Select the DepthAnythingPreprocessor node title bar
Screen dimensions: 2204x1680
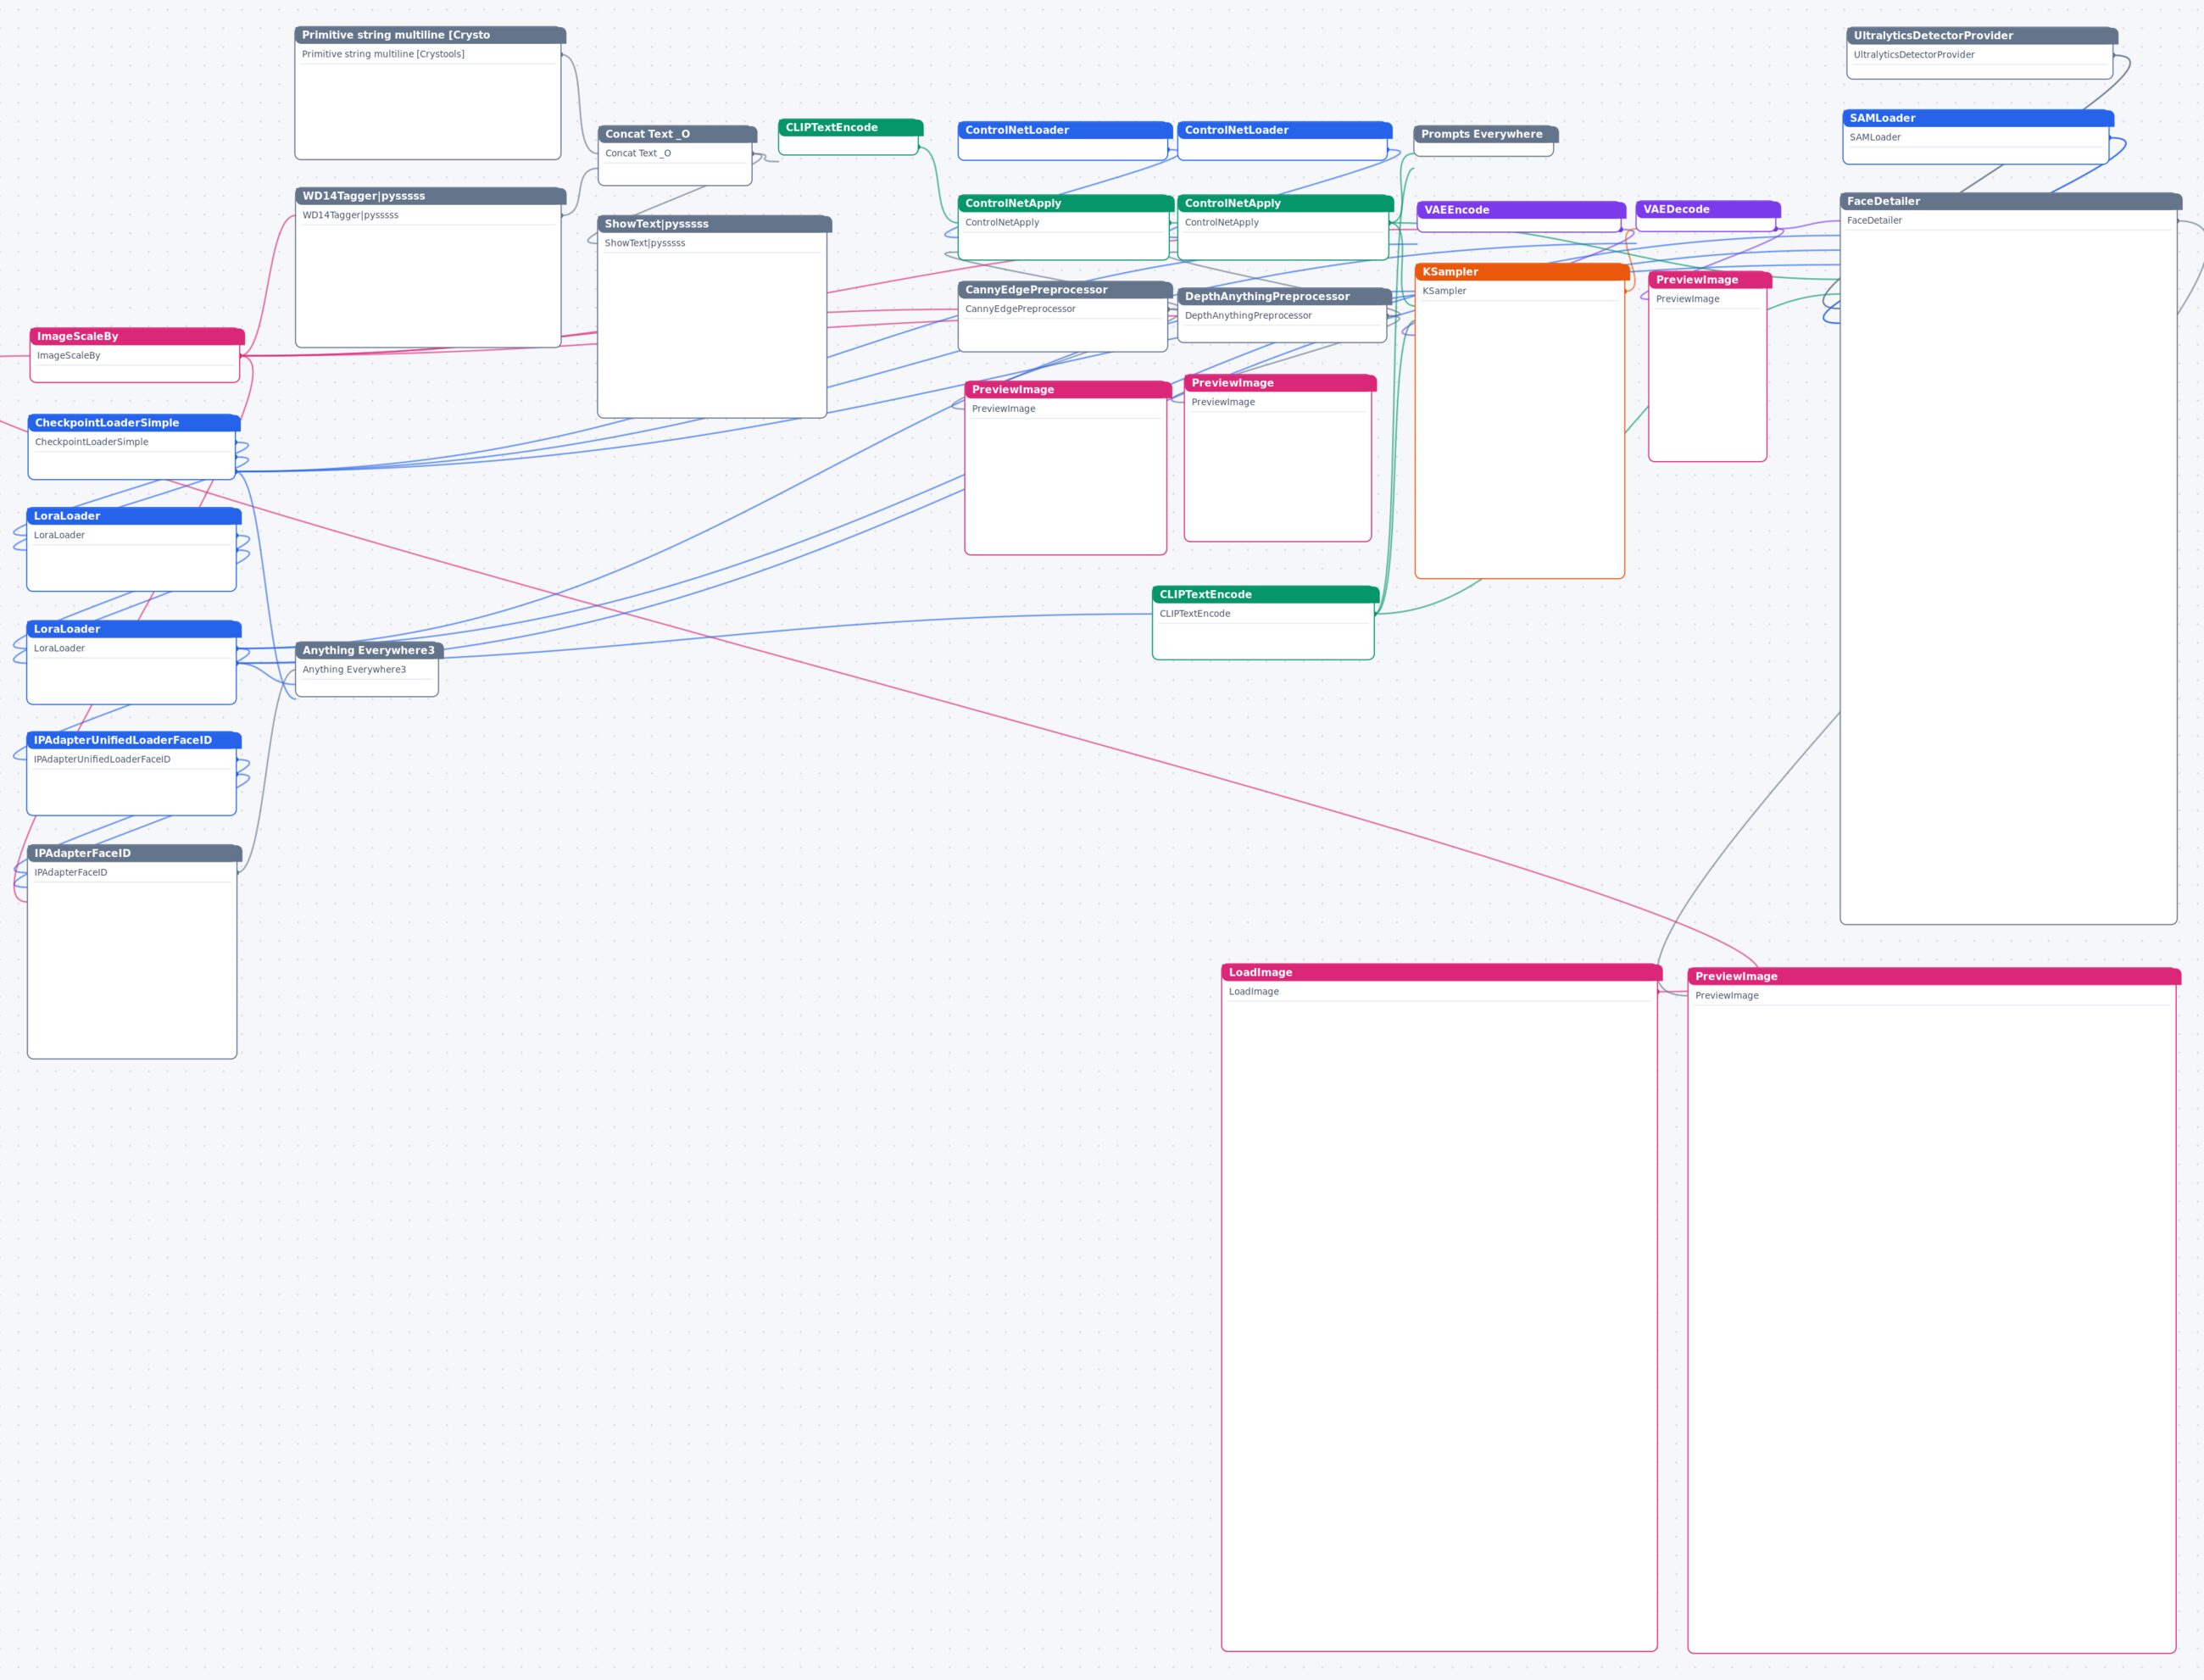click(x=1285, y=296)
